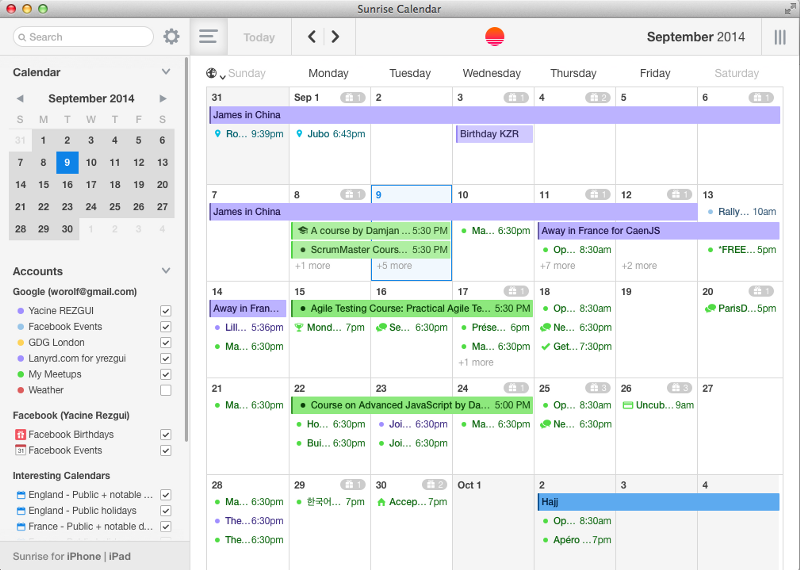Screen dimensions: 800x570
Task: Open the iPhone link in footer
Action: [83, 556]
